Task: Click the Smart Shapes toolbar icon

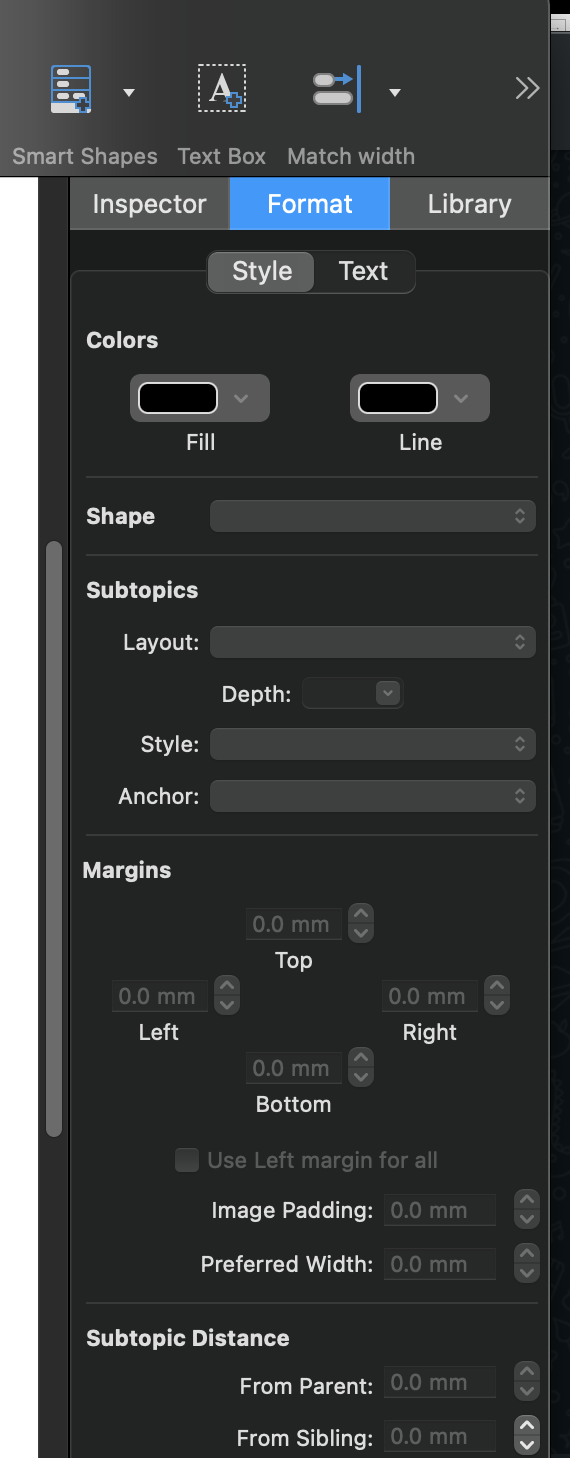Action: click(71, 90)
